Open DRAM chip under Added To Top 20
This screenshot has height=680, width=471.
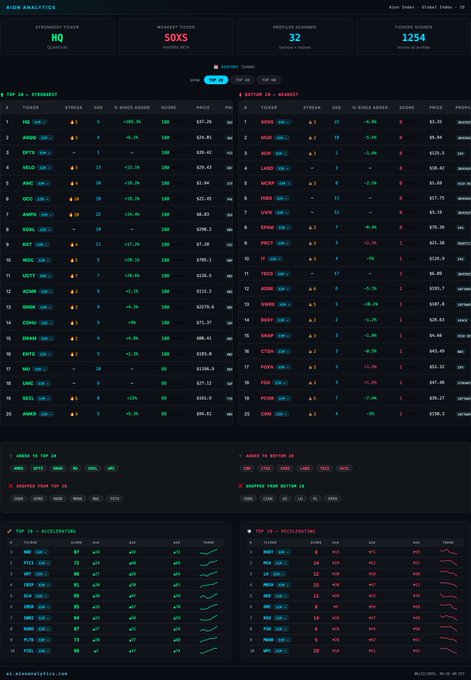pyautogui.click(x=58, y=468)
